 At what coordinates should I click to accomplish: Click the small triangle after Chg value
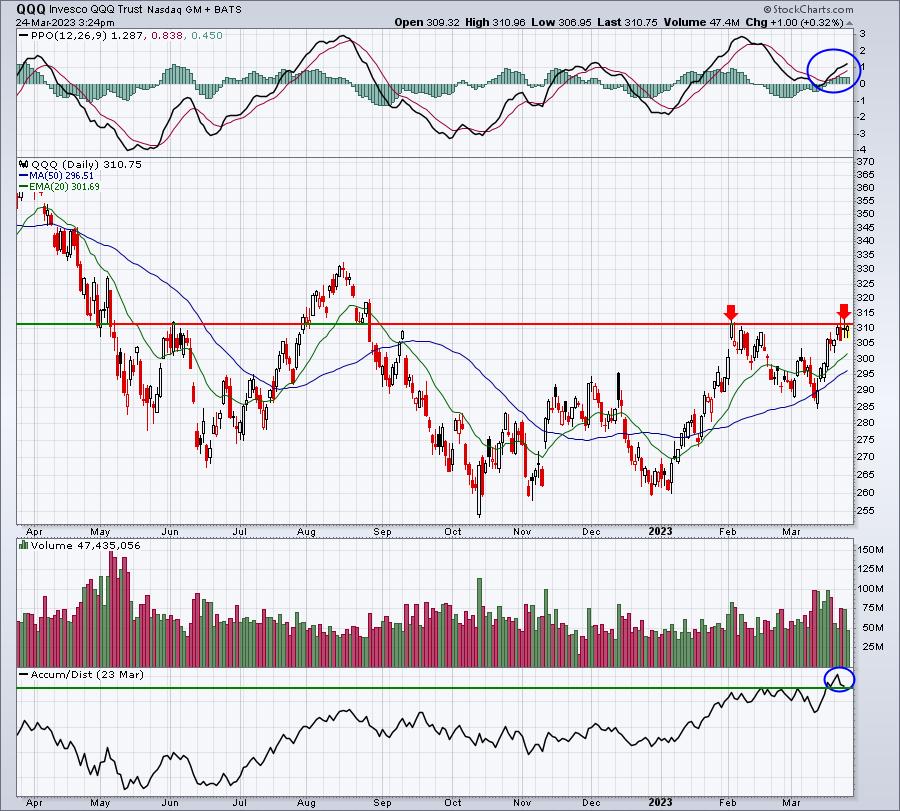[x=849, y=23]
